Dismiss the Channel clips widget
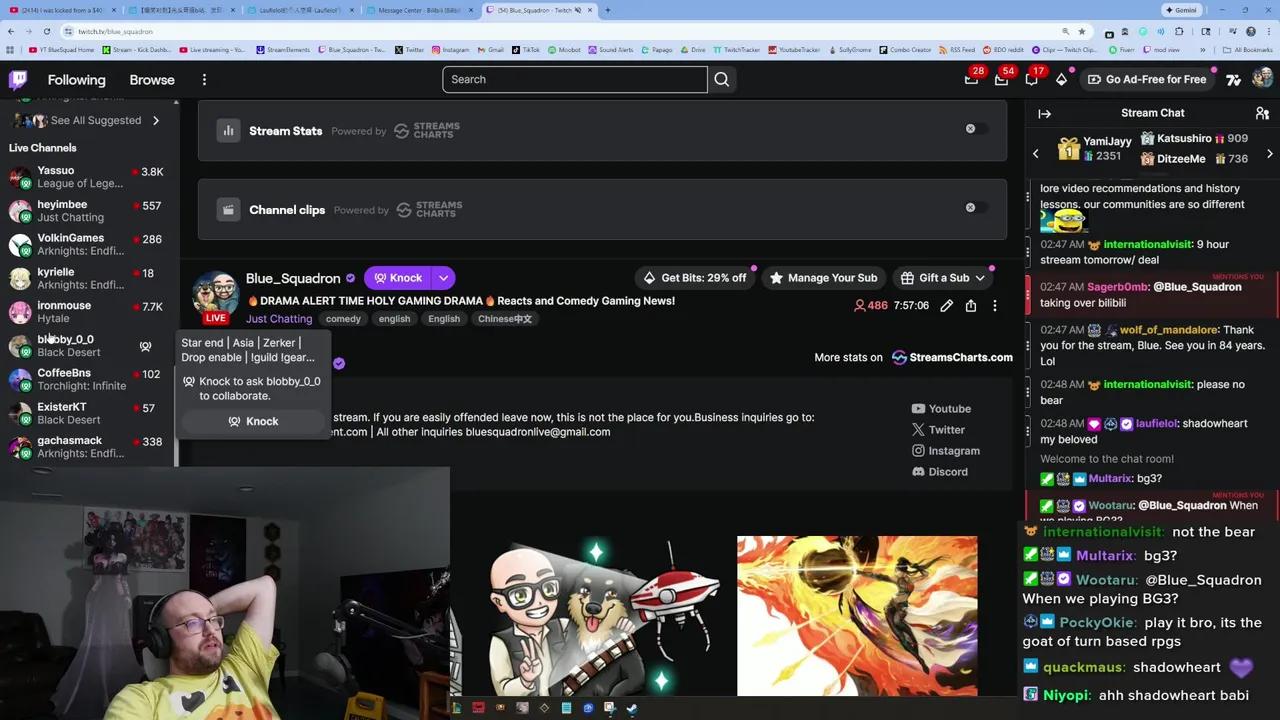1280x720 pixels. [970, 207]
